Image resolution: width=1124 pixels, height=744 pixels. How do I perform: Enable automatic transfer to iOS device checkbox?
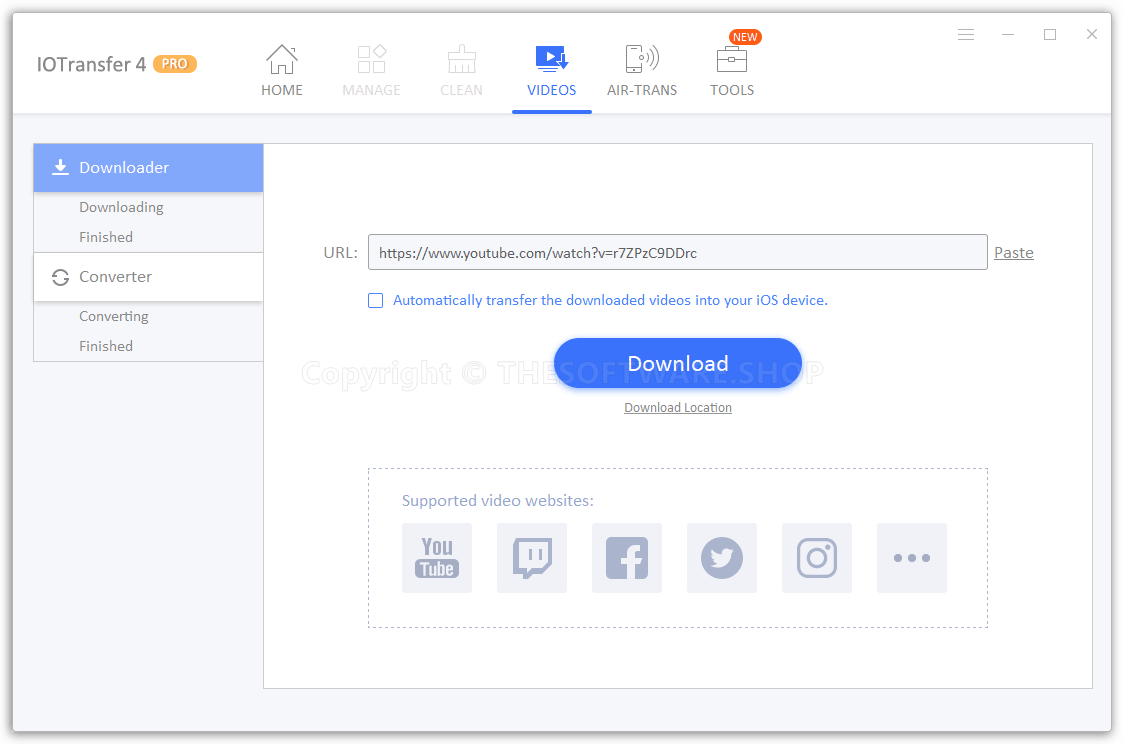[376, 300]
